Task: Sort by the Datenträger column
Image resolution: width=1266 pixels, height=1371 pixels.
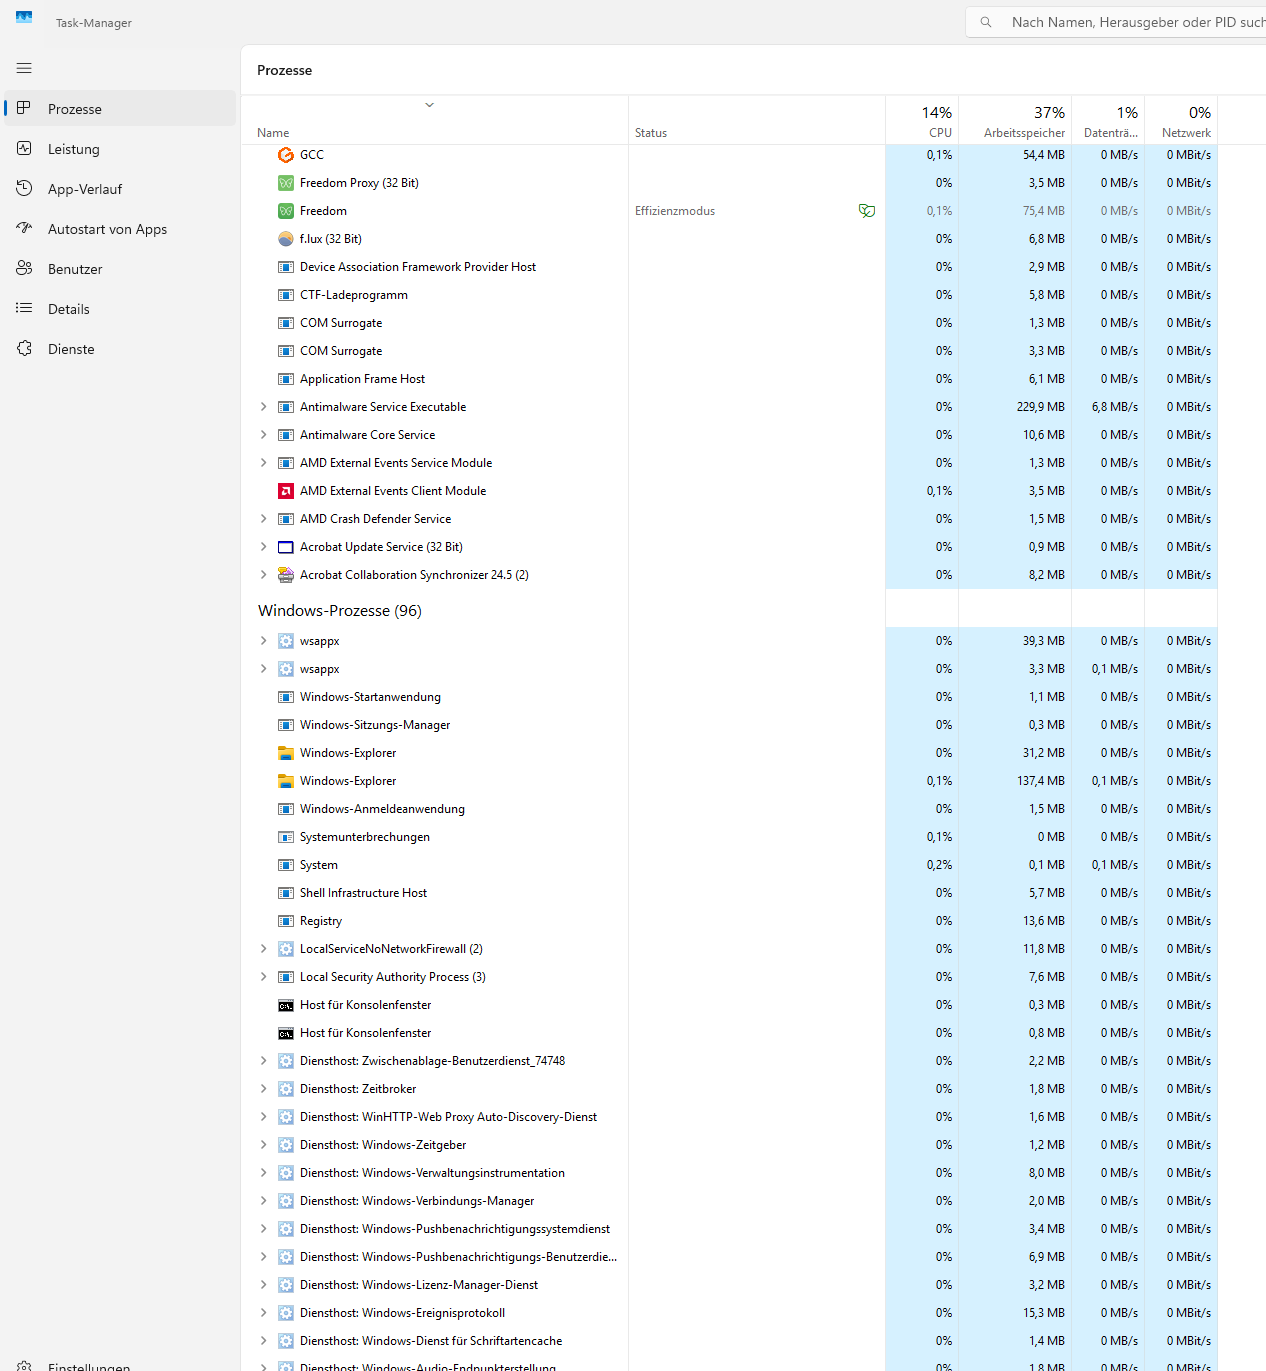Action: (1108, 121)
